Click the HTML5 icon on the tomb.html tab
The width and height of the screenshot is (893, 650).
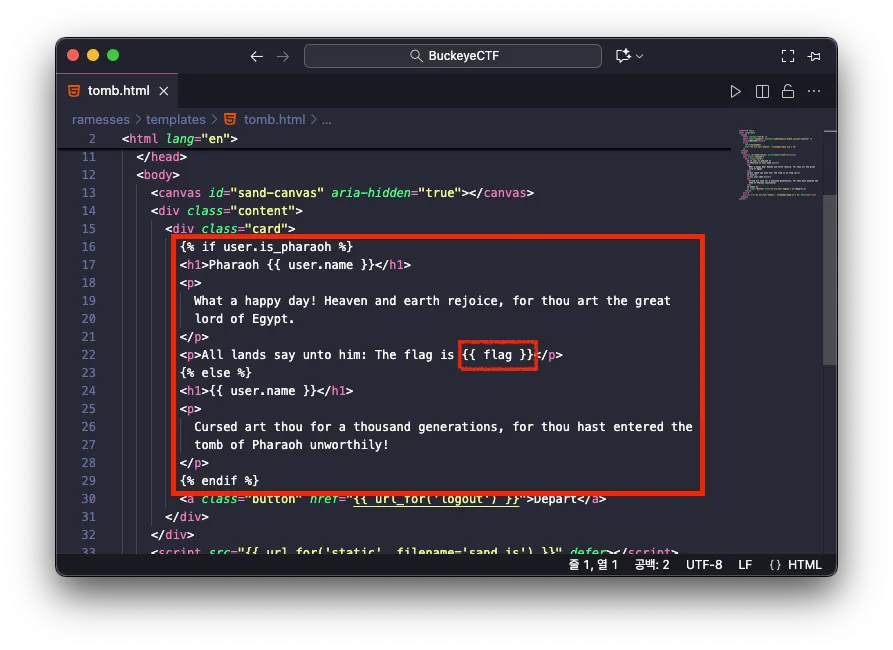(74, 91)
